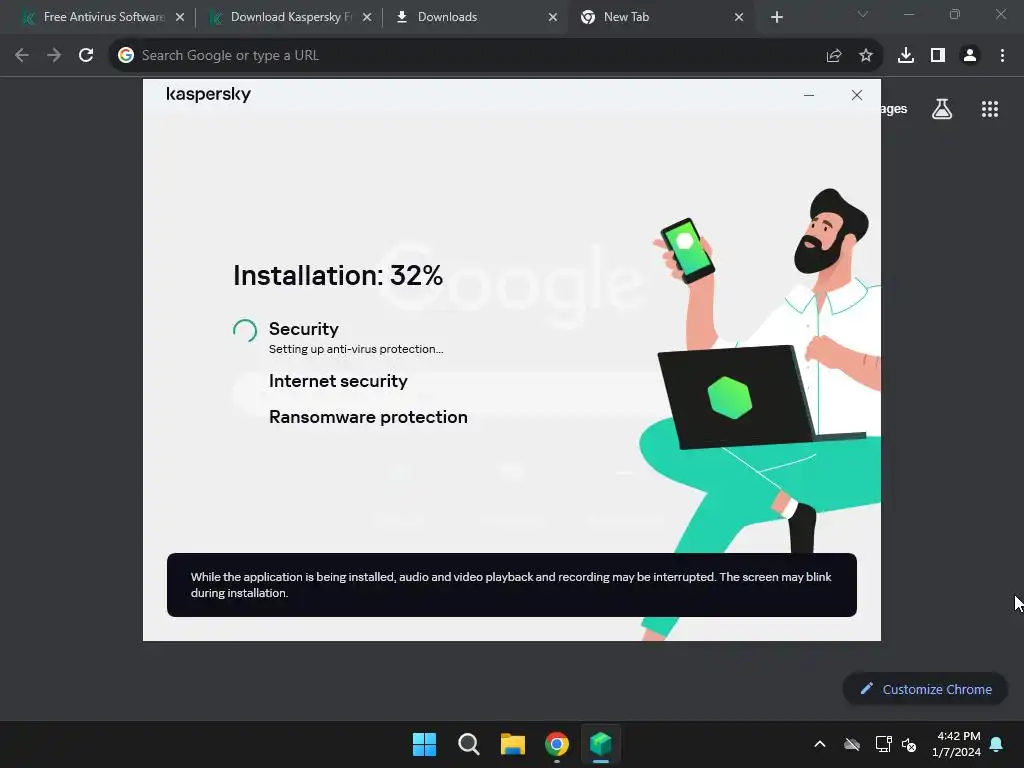Close the Kaspersky installer window
1024x768 pixels.
point(857,95)
